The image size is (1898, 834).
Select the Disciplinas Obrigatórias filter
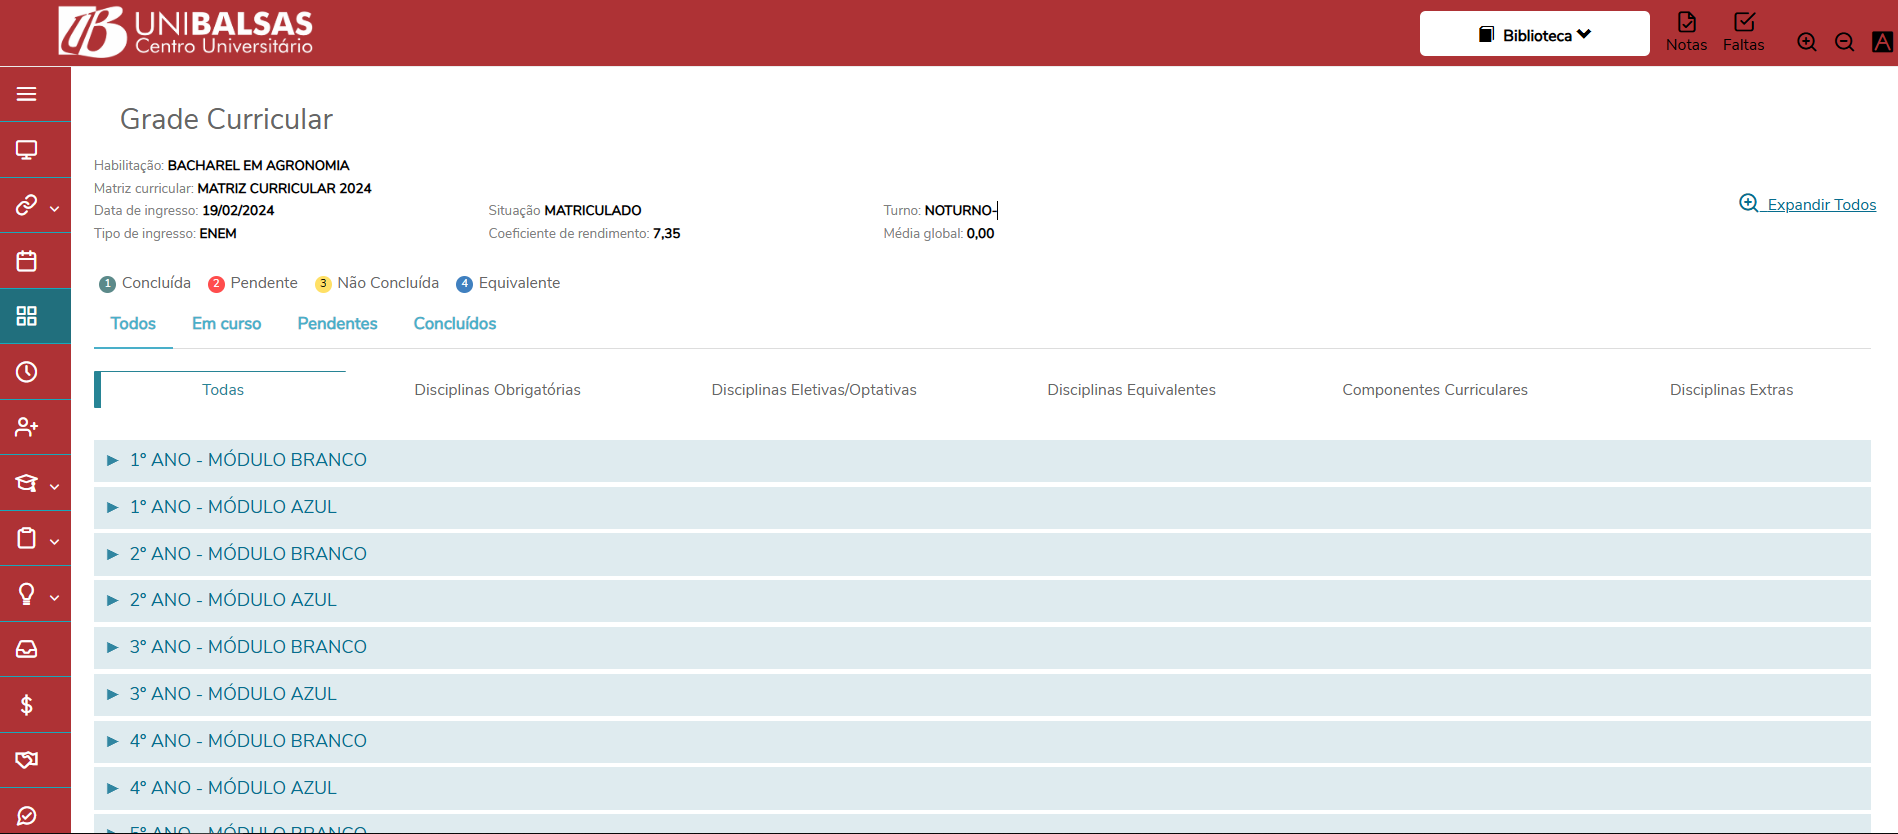pyautogui.click(x=497, y=390)
